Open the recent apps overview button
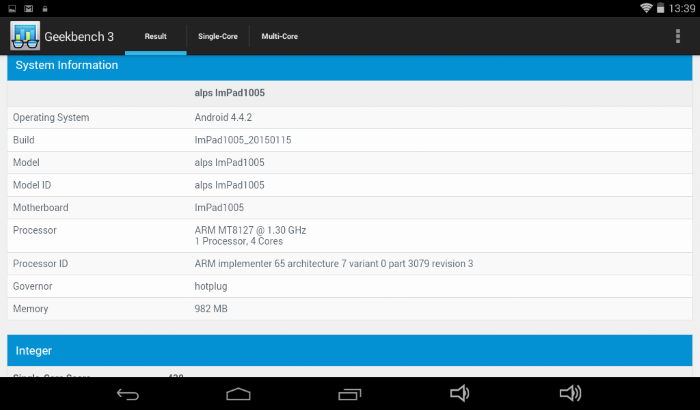The height and width of the screenshot is (410, 700). pos(349,393)
